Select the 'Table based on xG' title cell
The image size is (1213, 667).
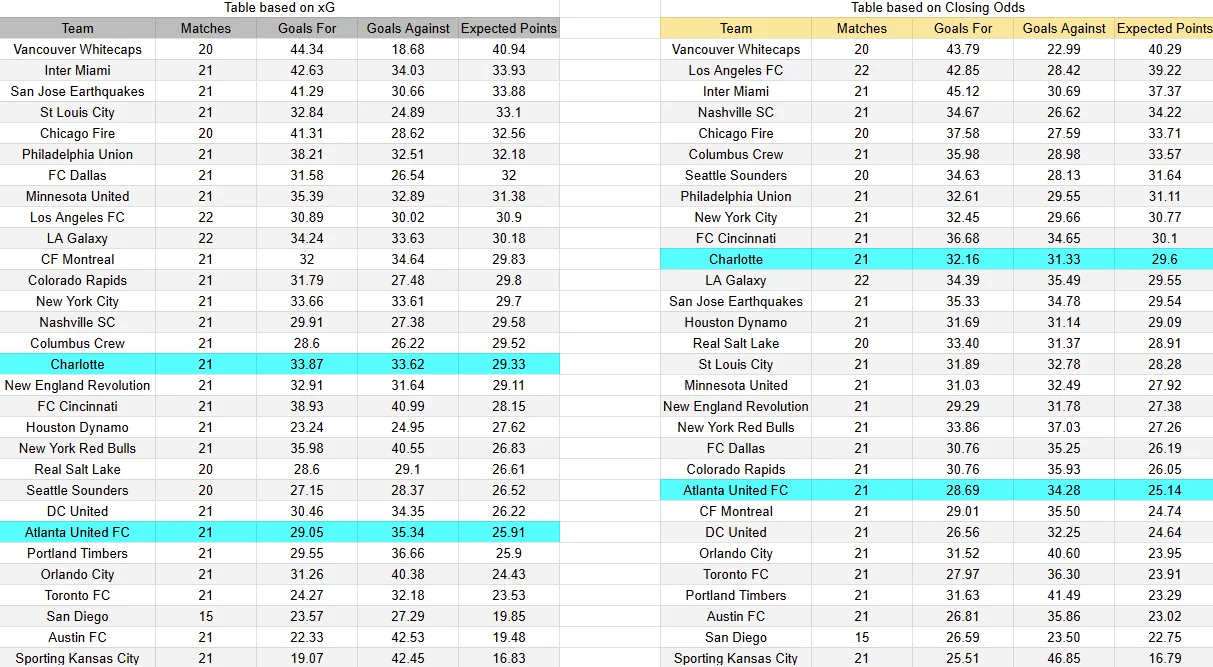[279, 8]
